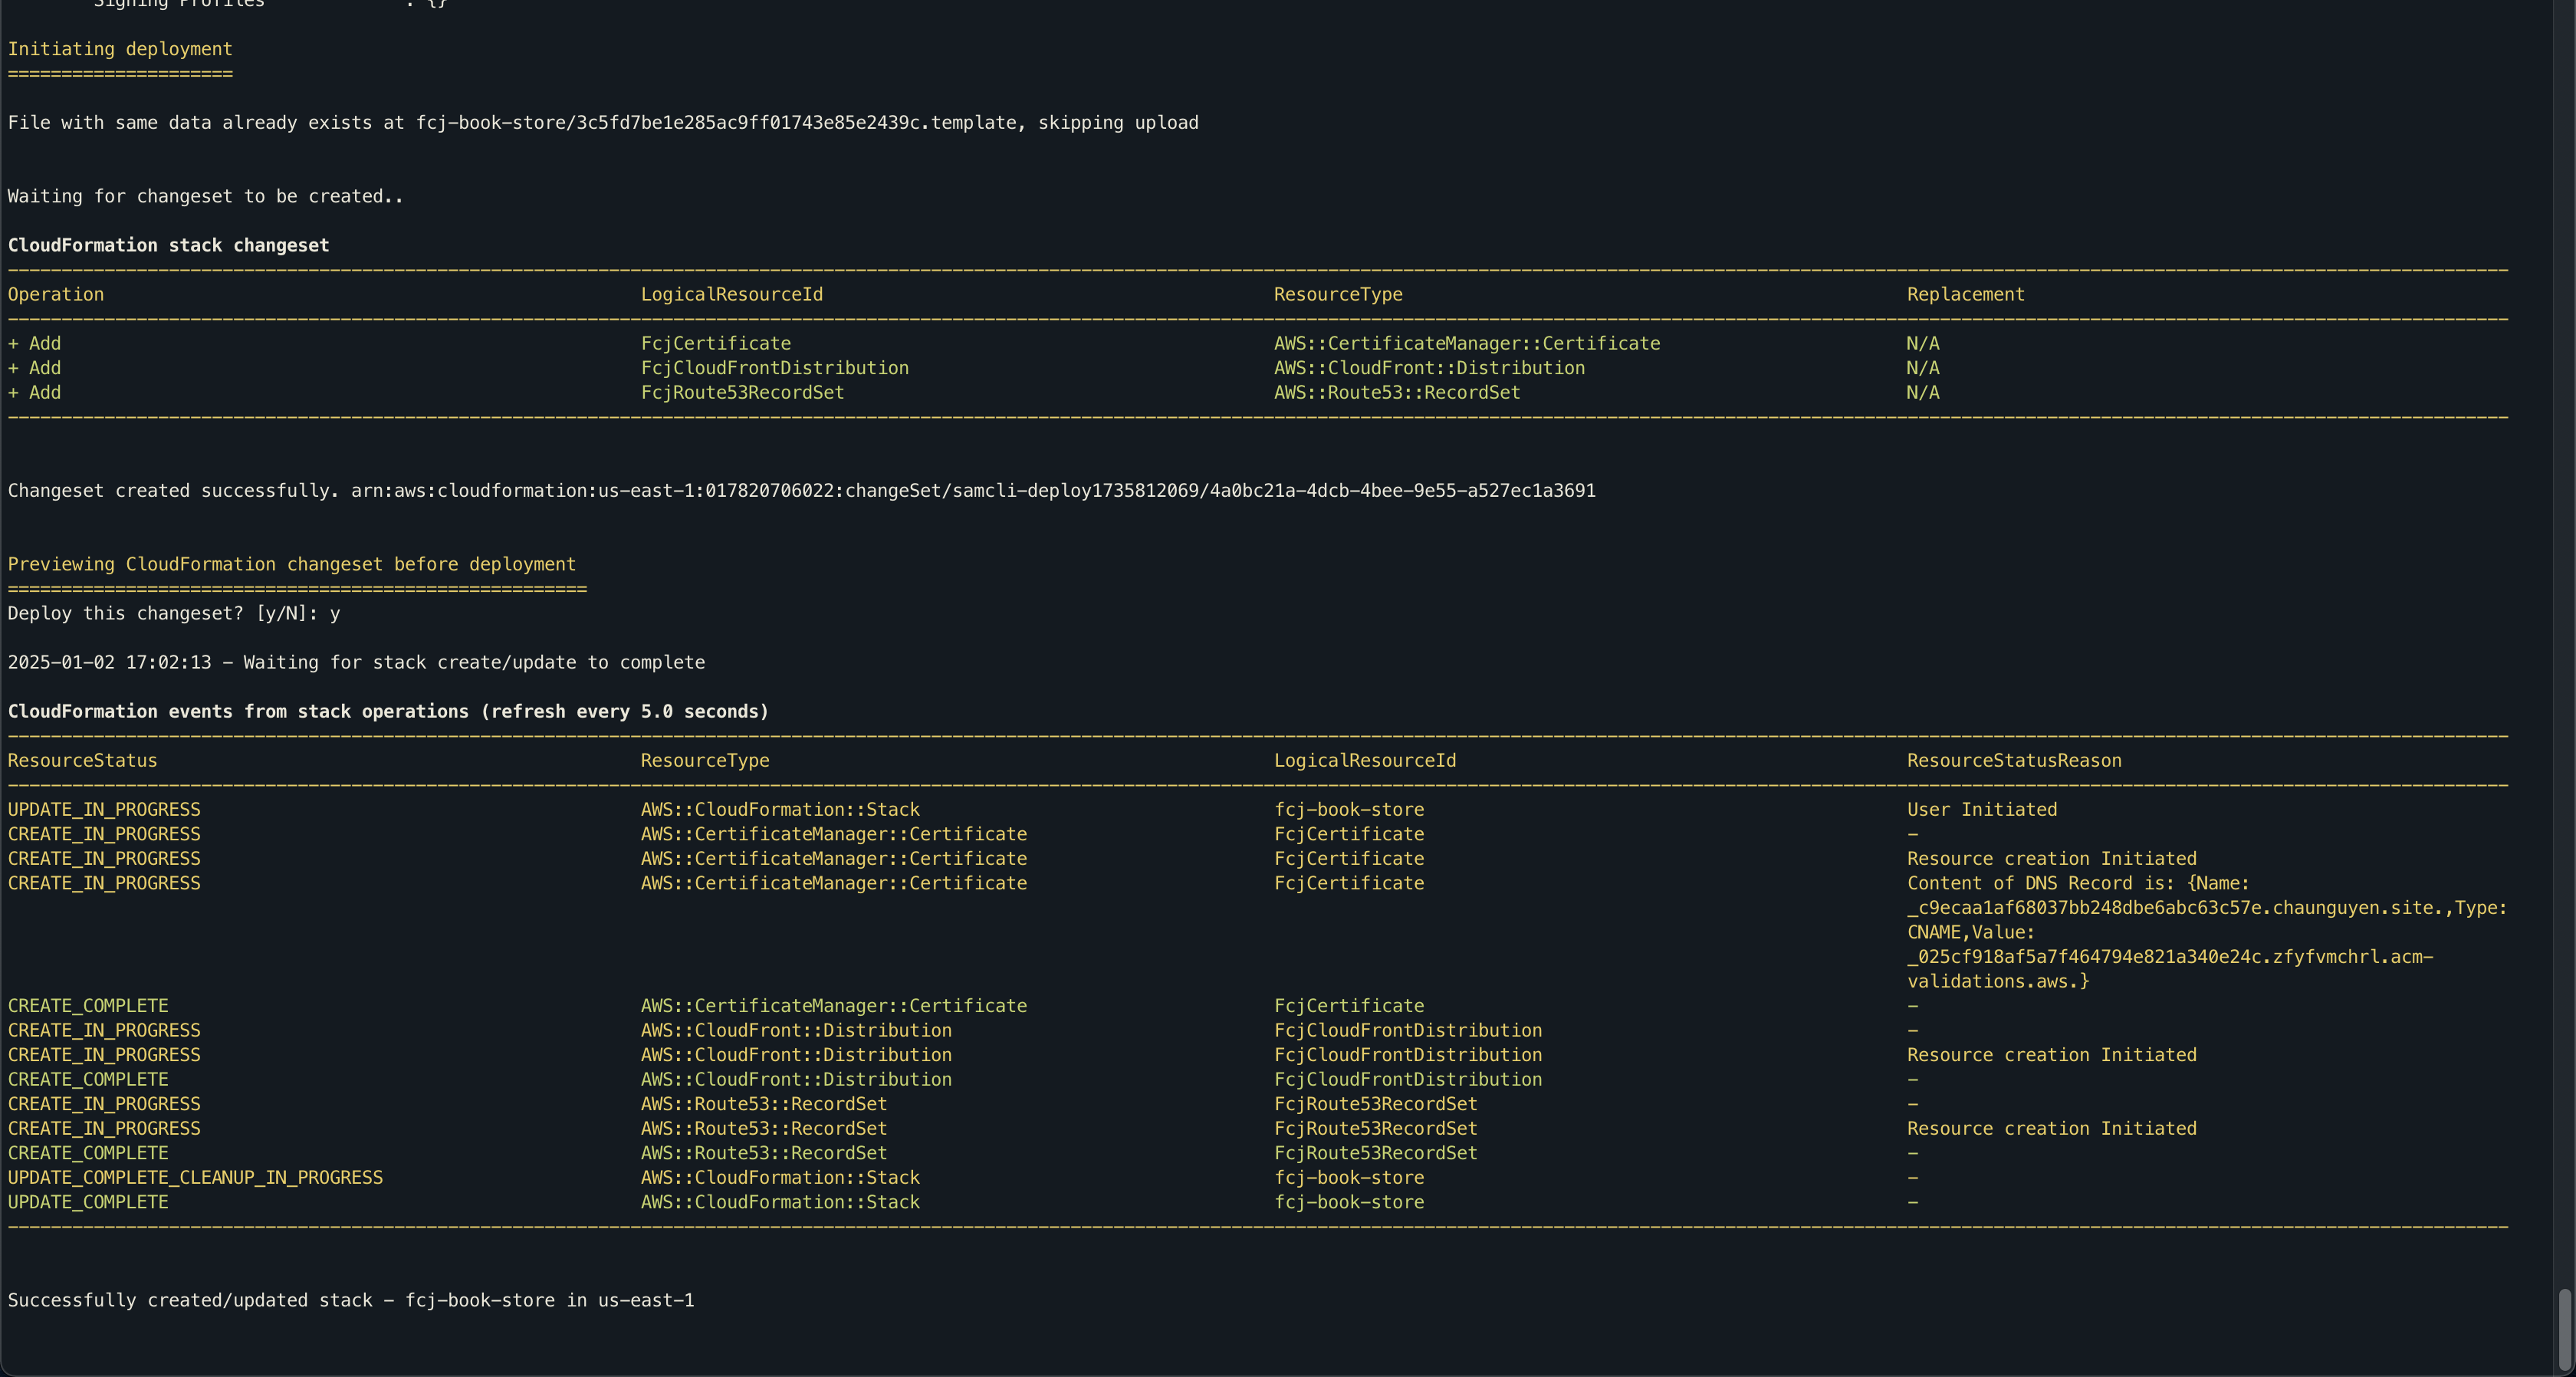Click 'CREATE_COMPLETE' in the Route53 RecordSet row
The image size is (2576, 1377).
point(88,1153)
